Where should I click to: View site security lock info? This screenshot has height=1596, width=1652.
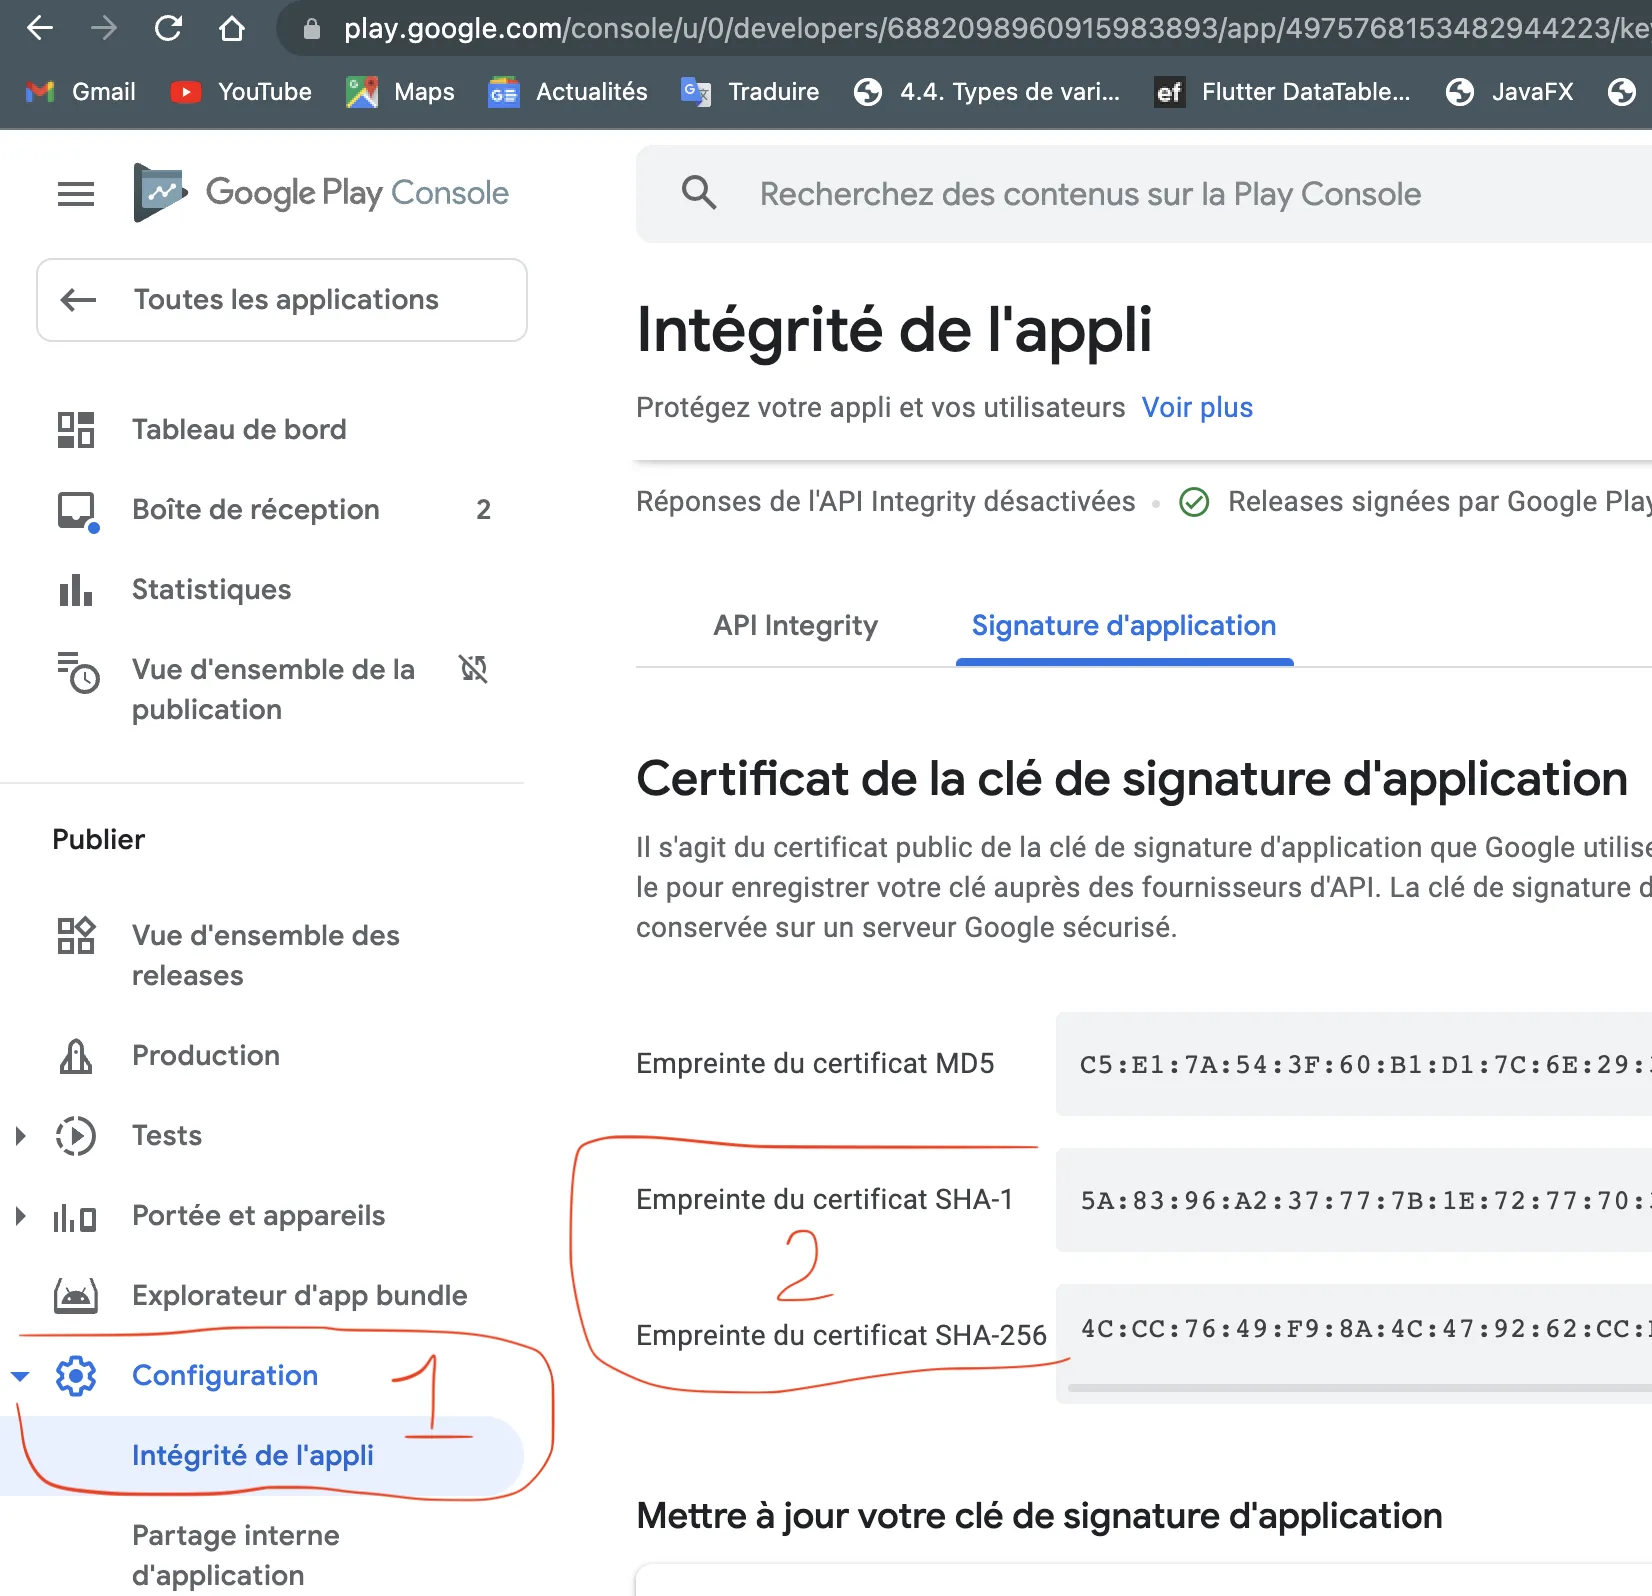tap(312, 29)
